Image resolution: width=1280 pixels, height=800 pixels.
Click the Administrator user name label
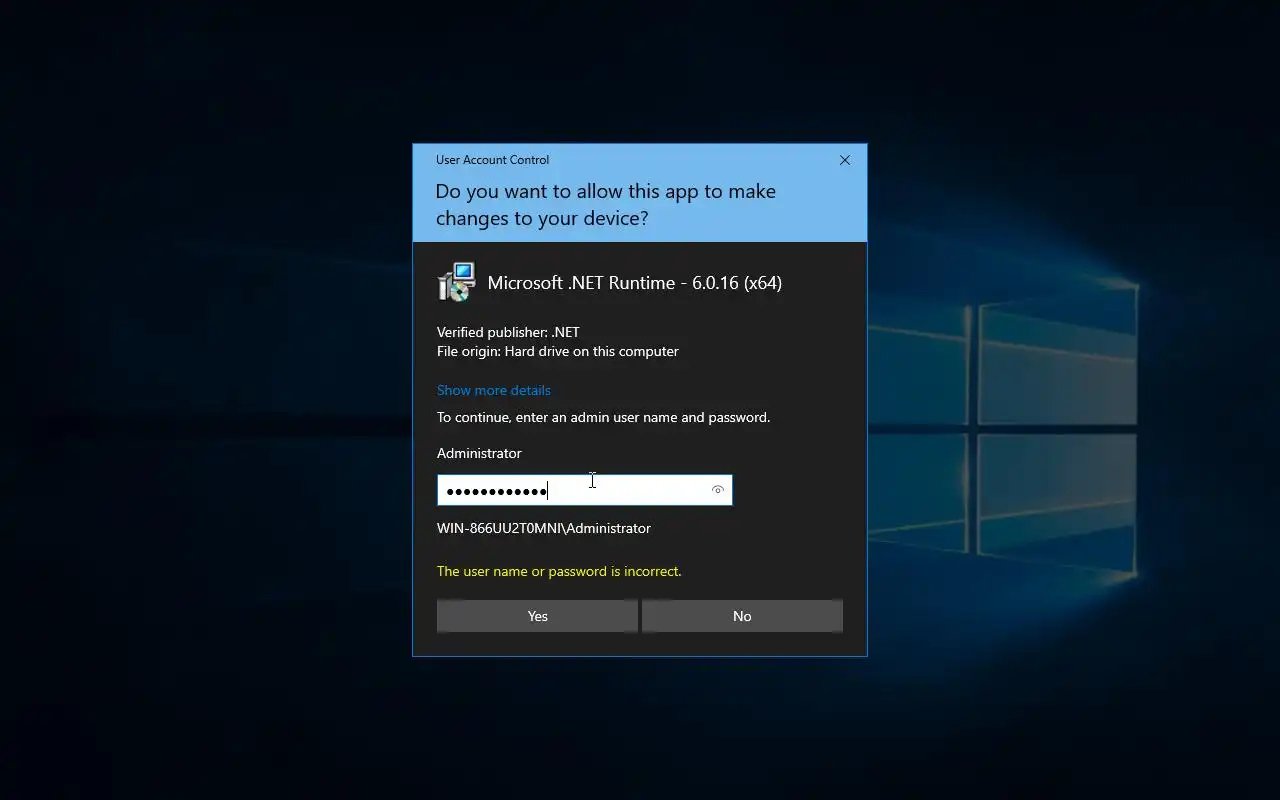pyautogui.click(x=479, y=453)
